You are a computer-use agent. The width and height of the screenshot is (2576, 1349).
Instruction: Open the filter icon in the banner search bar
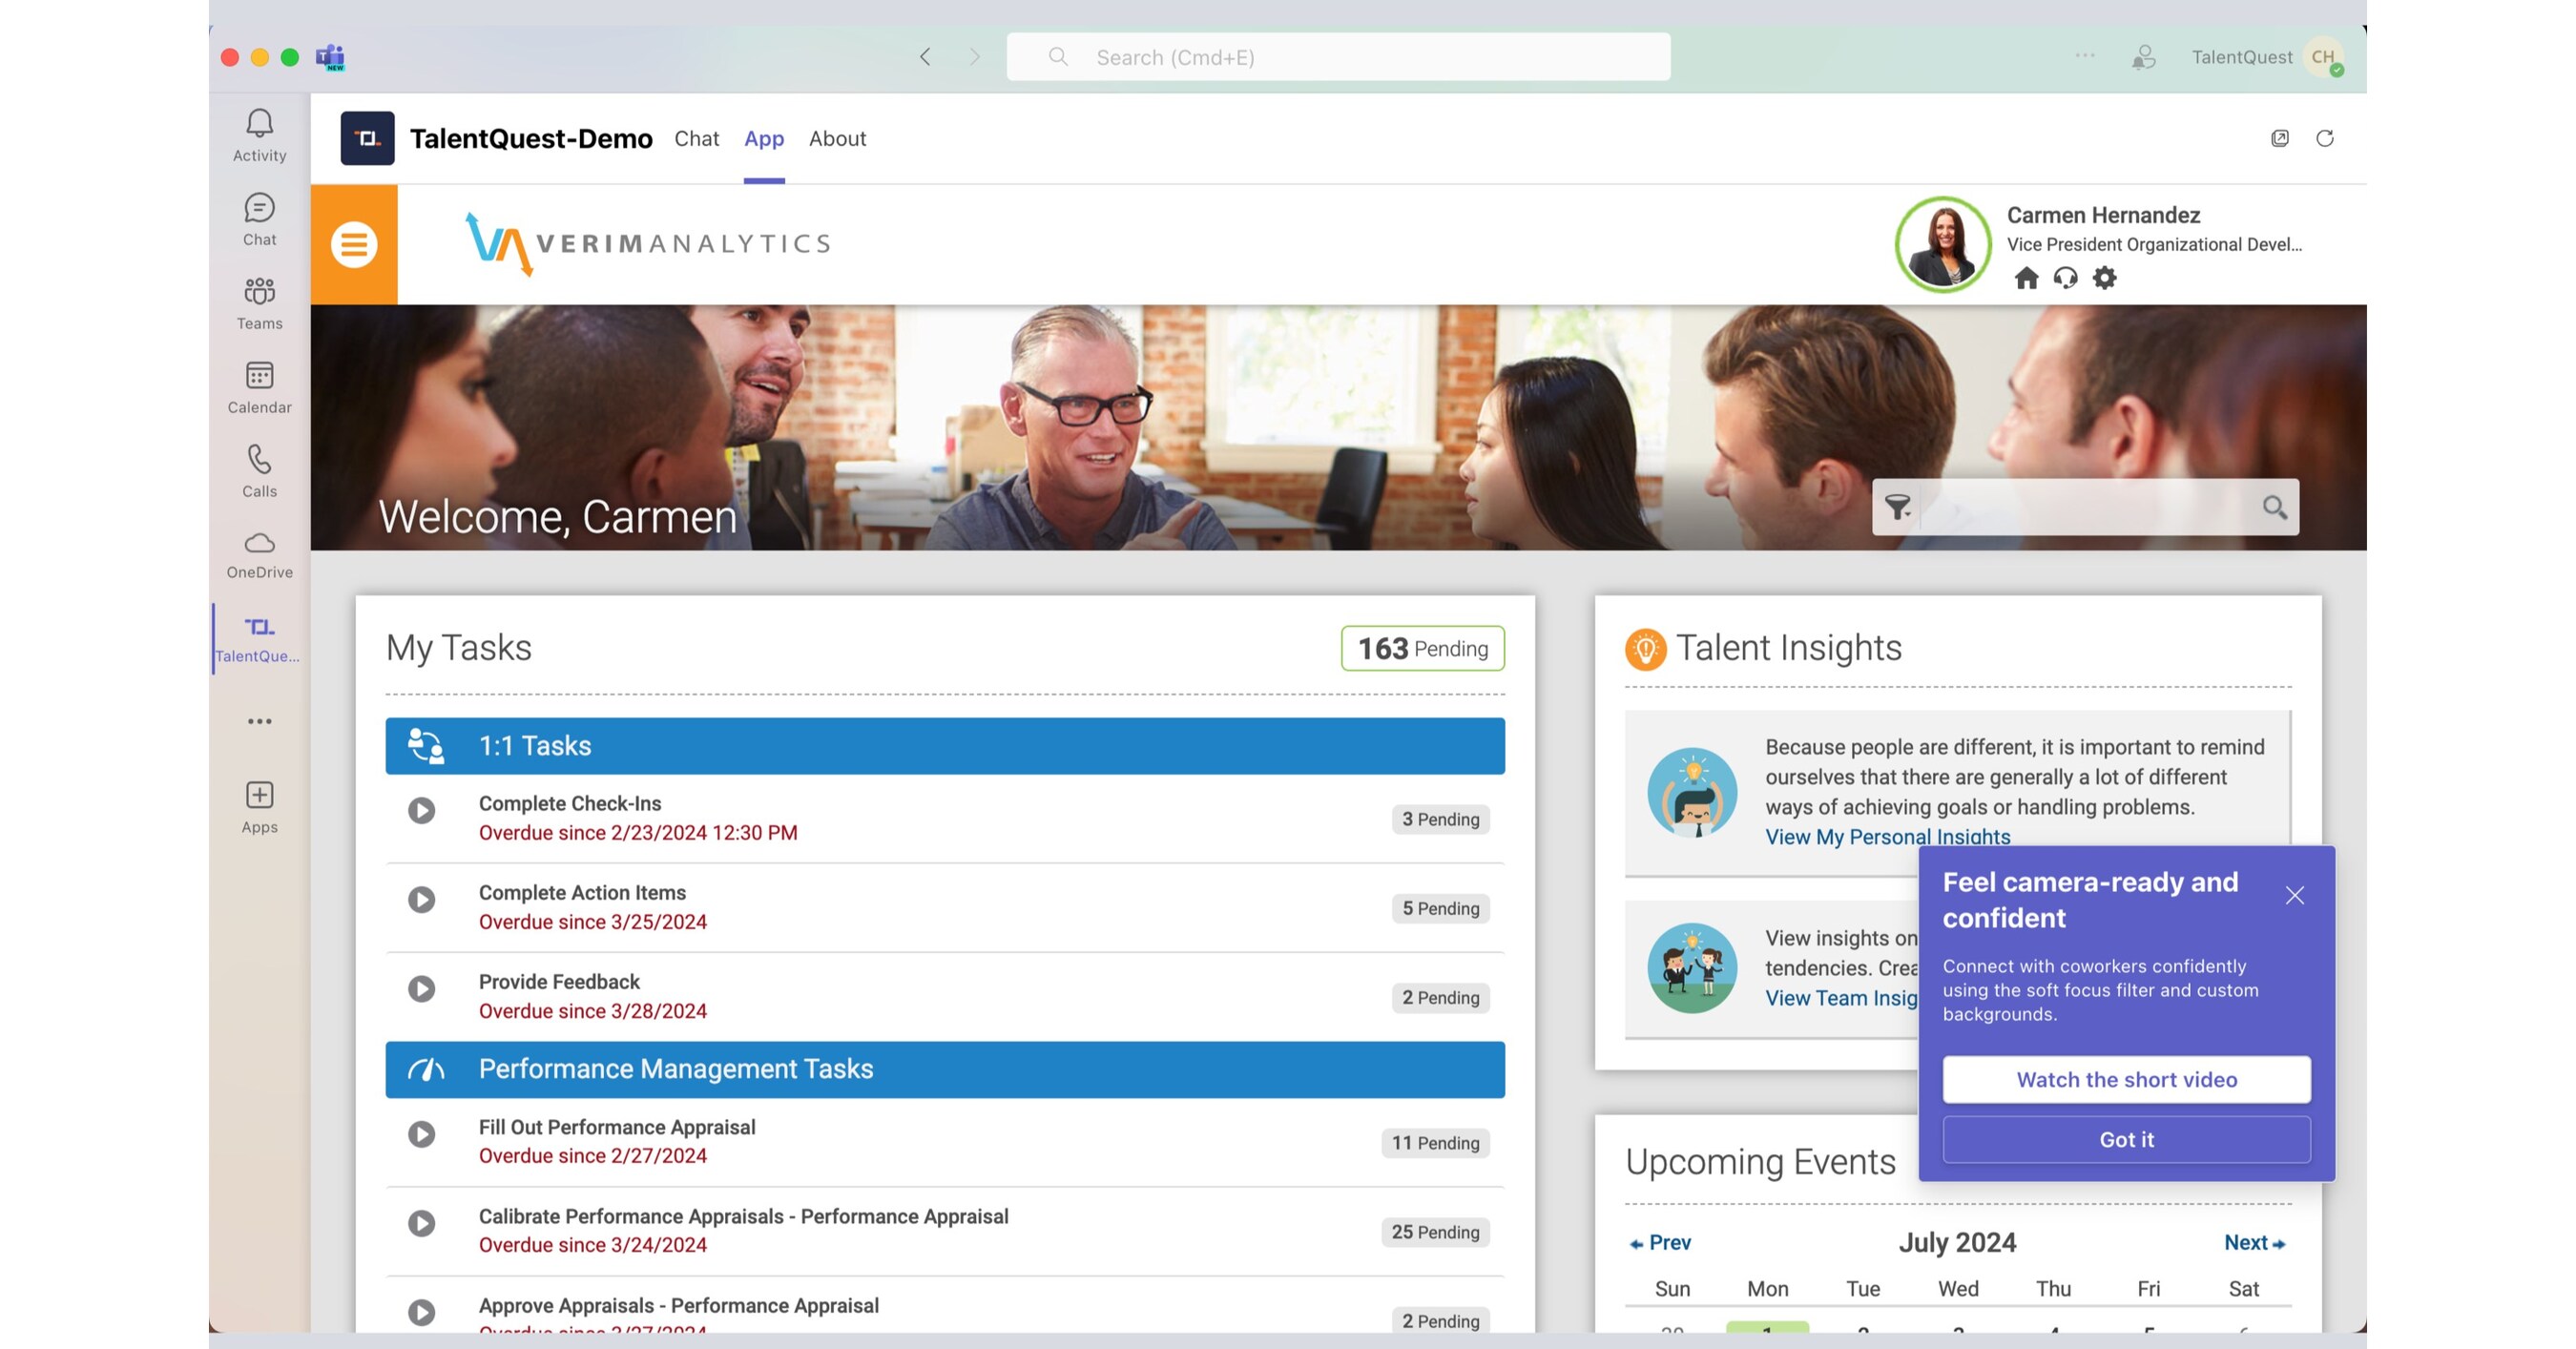coord(1898,507)
